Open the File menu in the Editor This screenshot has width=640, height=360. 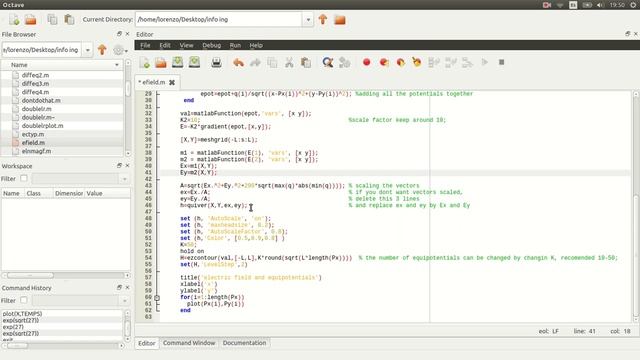(x=145, y=45)
